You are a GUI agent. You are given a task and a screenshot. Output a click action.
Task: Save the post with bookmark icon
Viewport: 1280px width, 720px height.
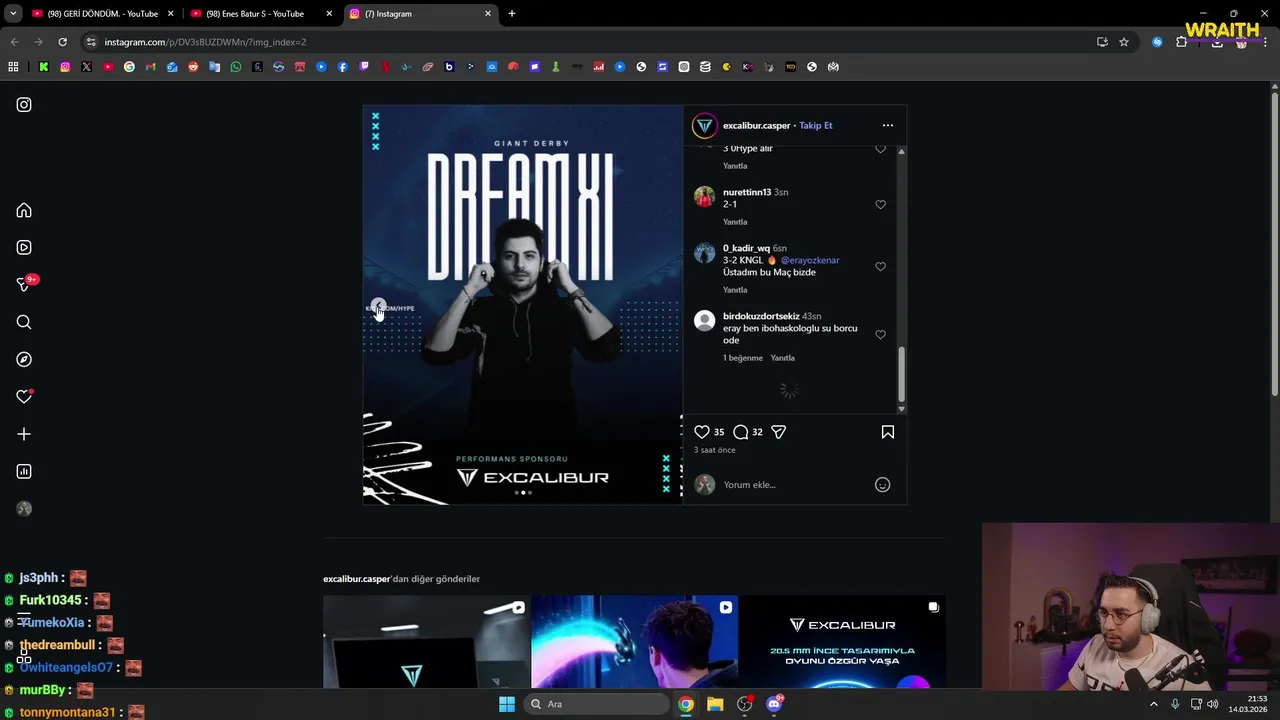pos(888,432)
